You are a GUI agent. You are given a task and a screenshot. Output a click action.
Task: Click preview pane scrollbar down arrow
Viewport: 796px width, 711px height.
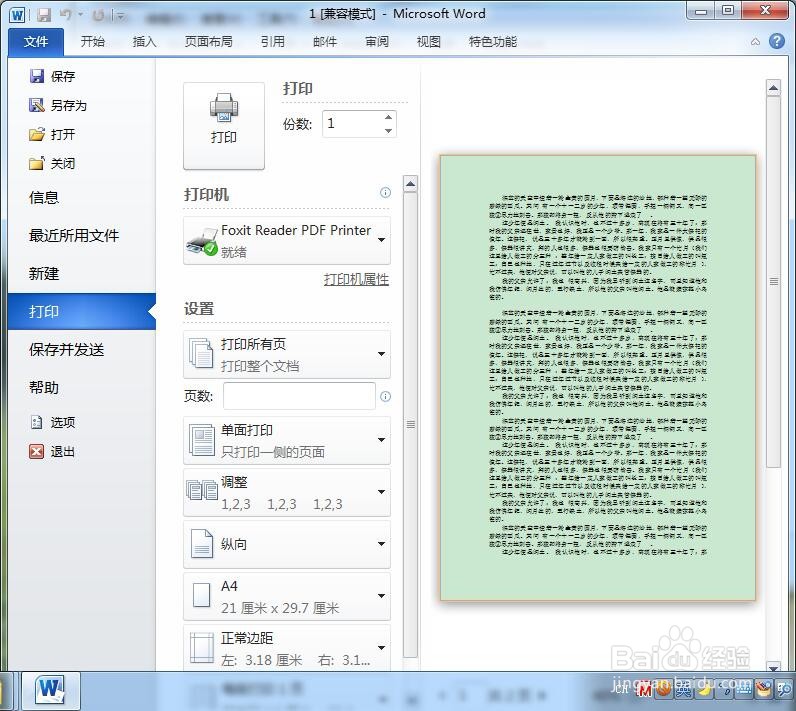773,665
